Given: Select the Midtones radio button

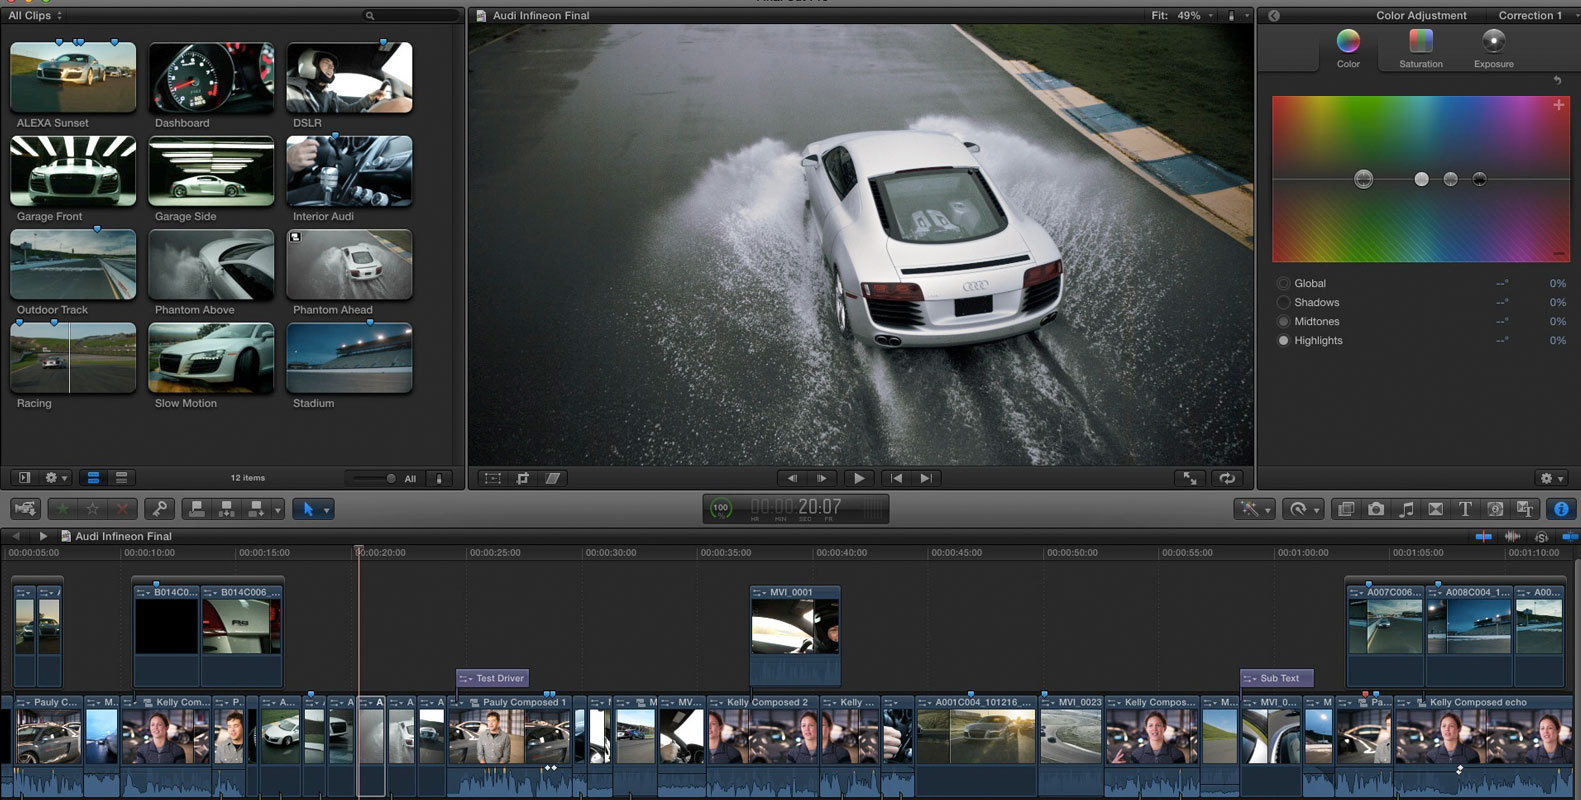Looking at the screenshot, I should tap(1283, 321).
